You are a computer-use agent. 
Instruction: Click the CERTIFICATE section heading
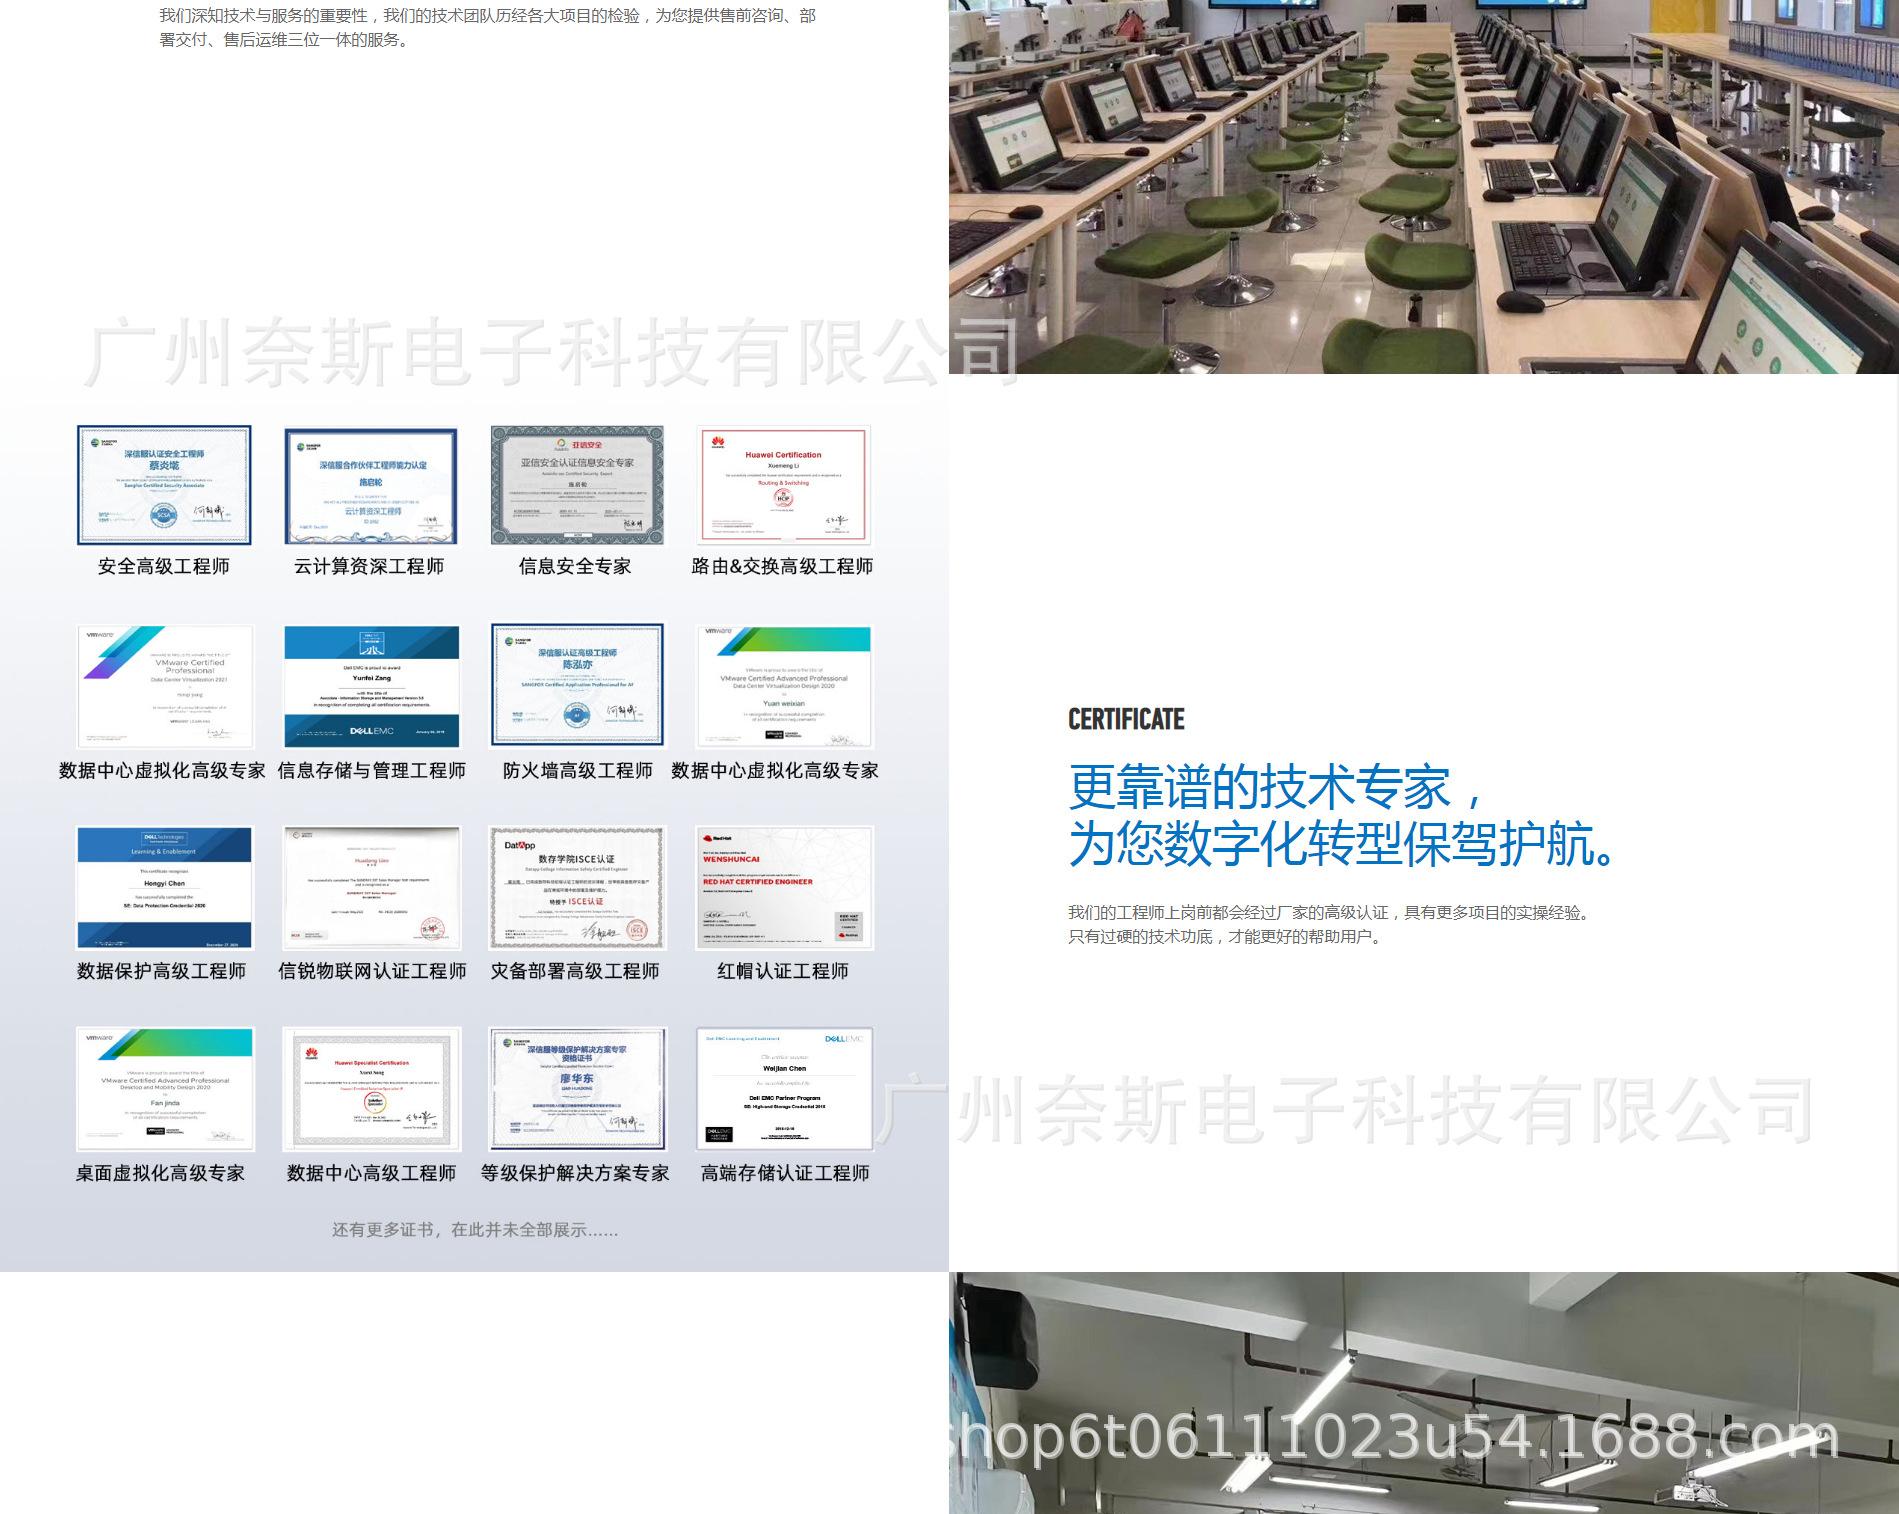(x=1126, y=719)
